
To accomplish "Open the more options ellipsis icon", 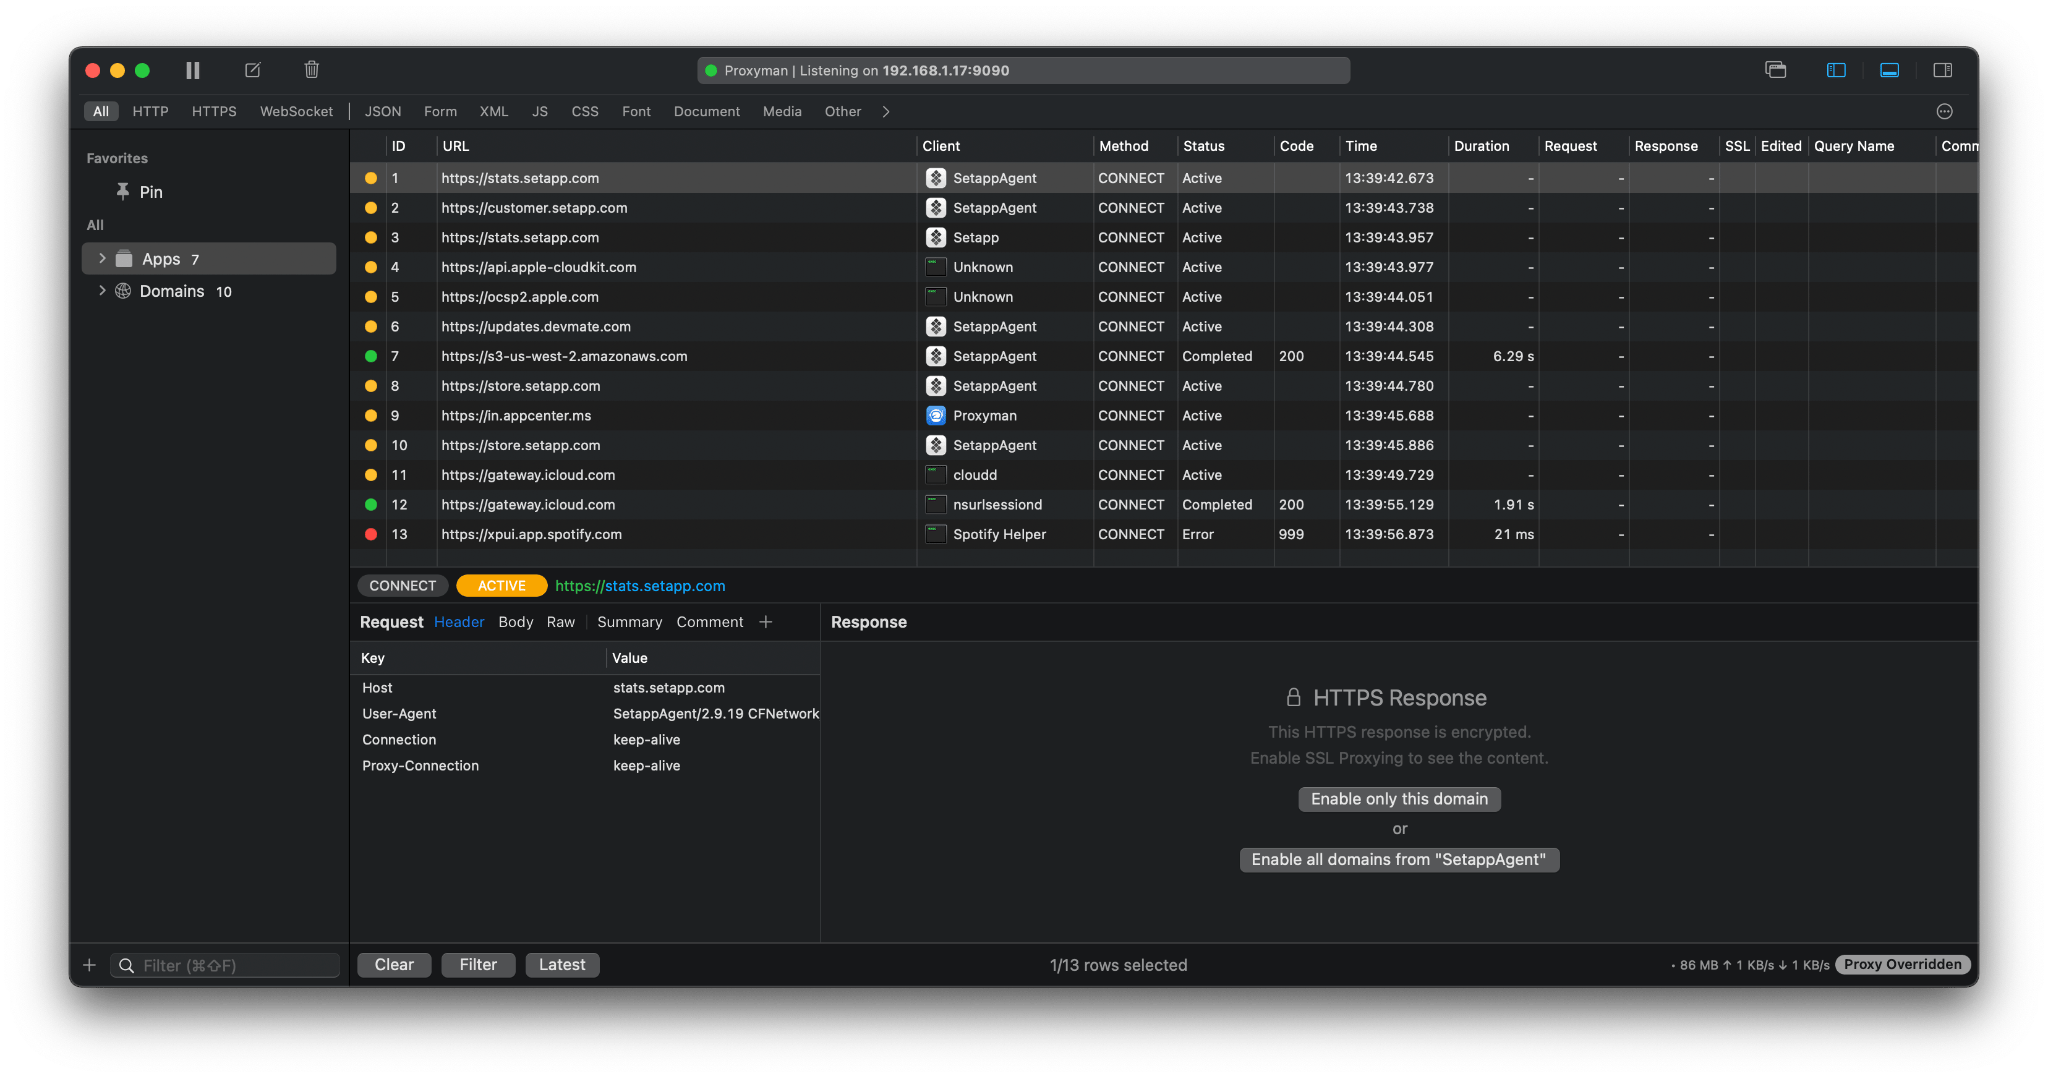I will [x=1945, y=111].
